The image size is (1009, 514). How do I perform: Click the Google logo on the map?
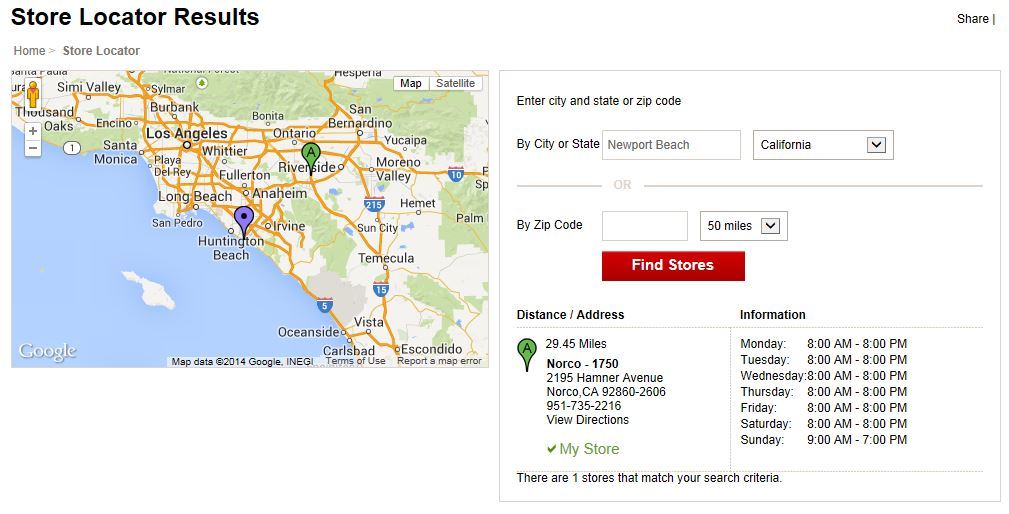pos(47,351)
